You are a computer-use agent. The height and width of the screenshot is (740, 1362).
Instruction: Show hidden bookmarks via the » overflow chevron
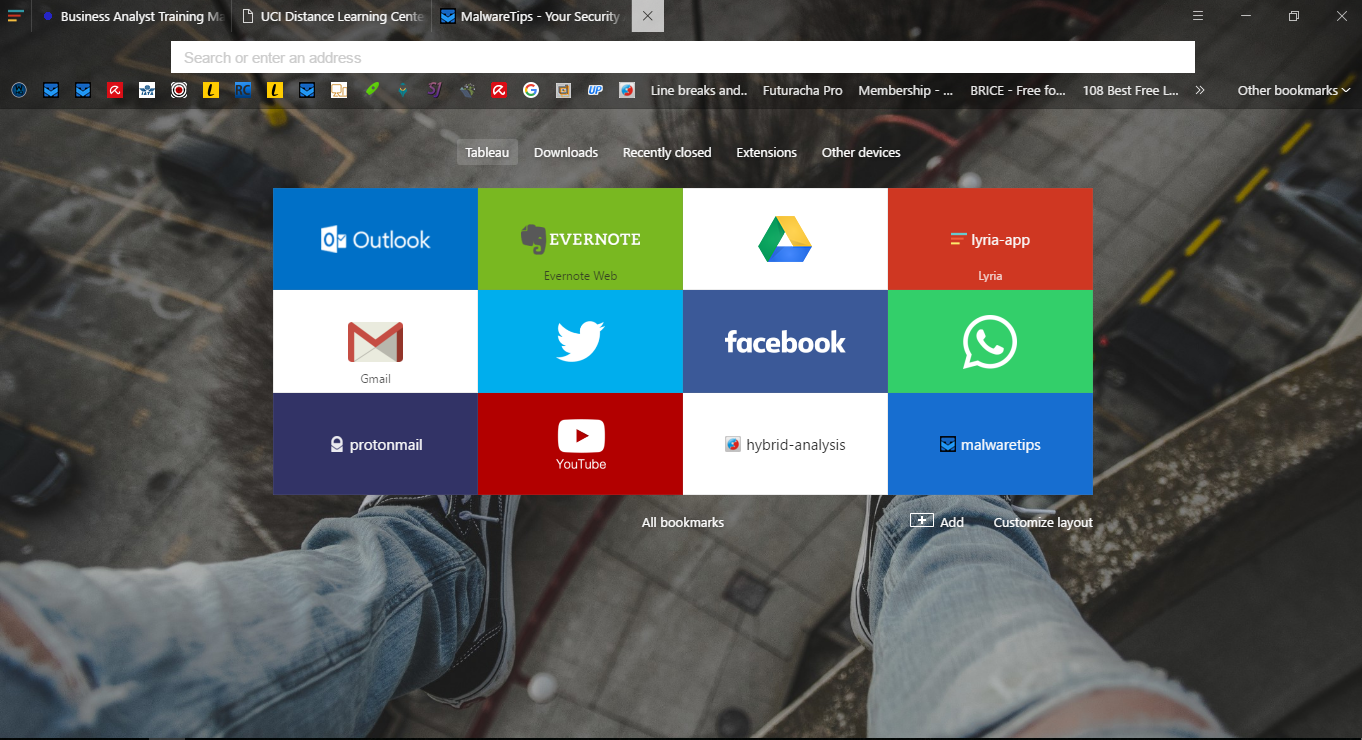point(1200,90)
